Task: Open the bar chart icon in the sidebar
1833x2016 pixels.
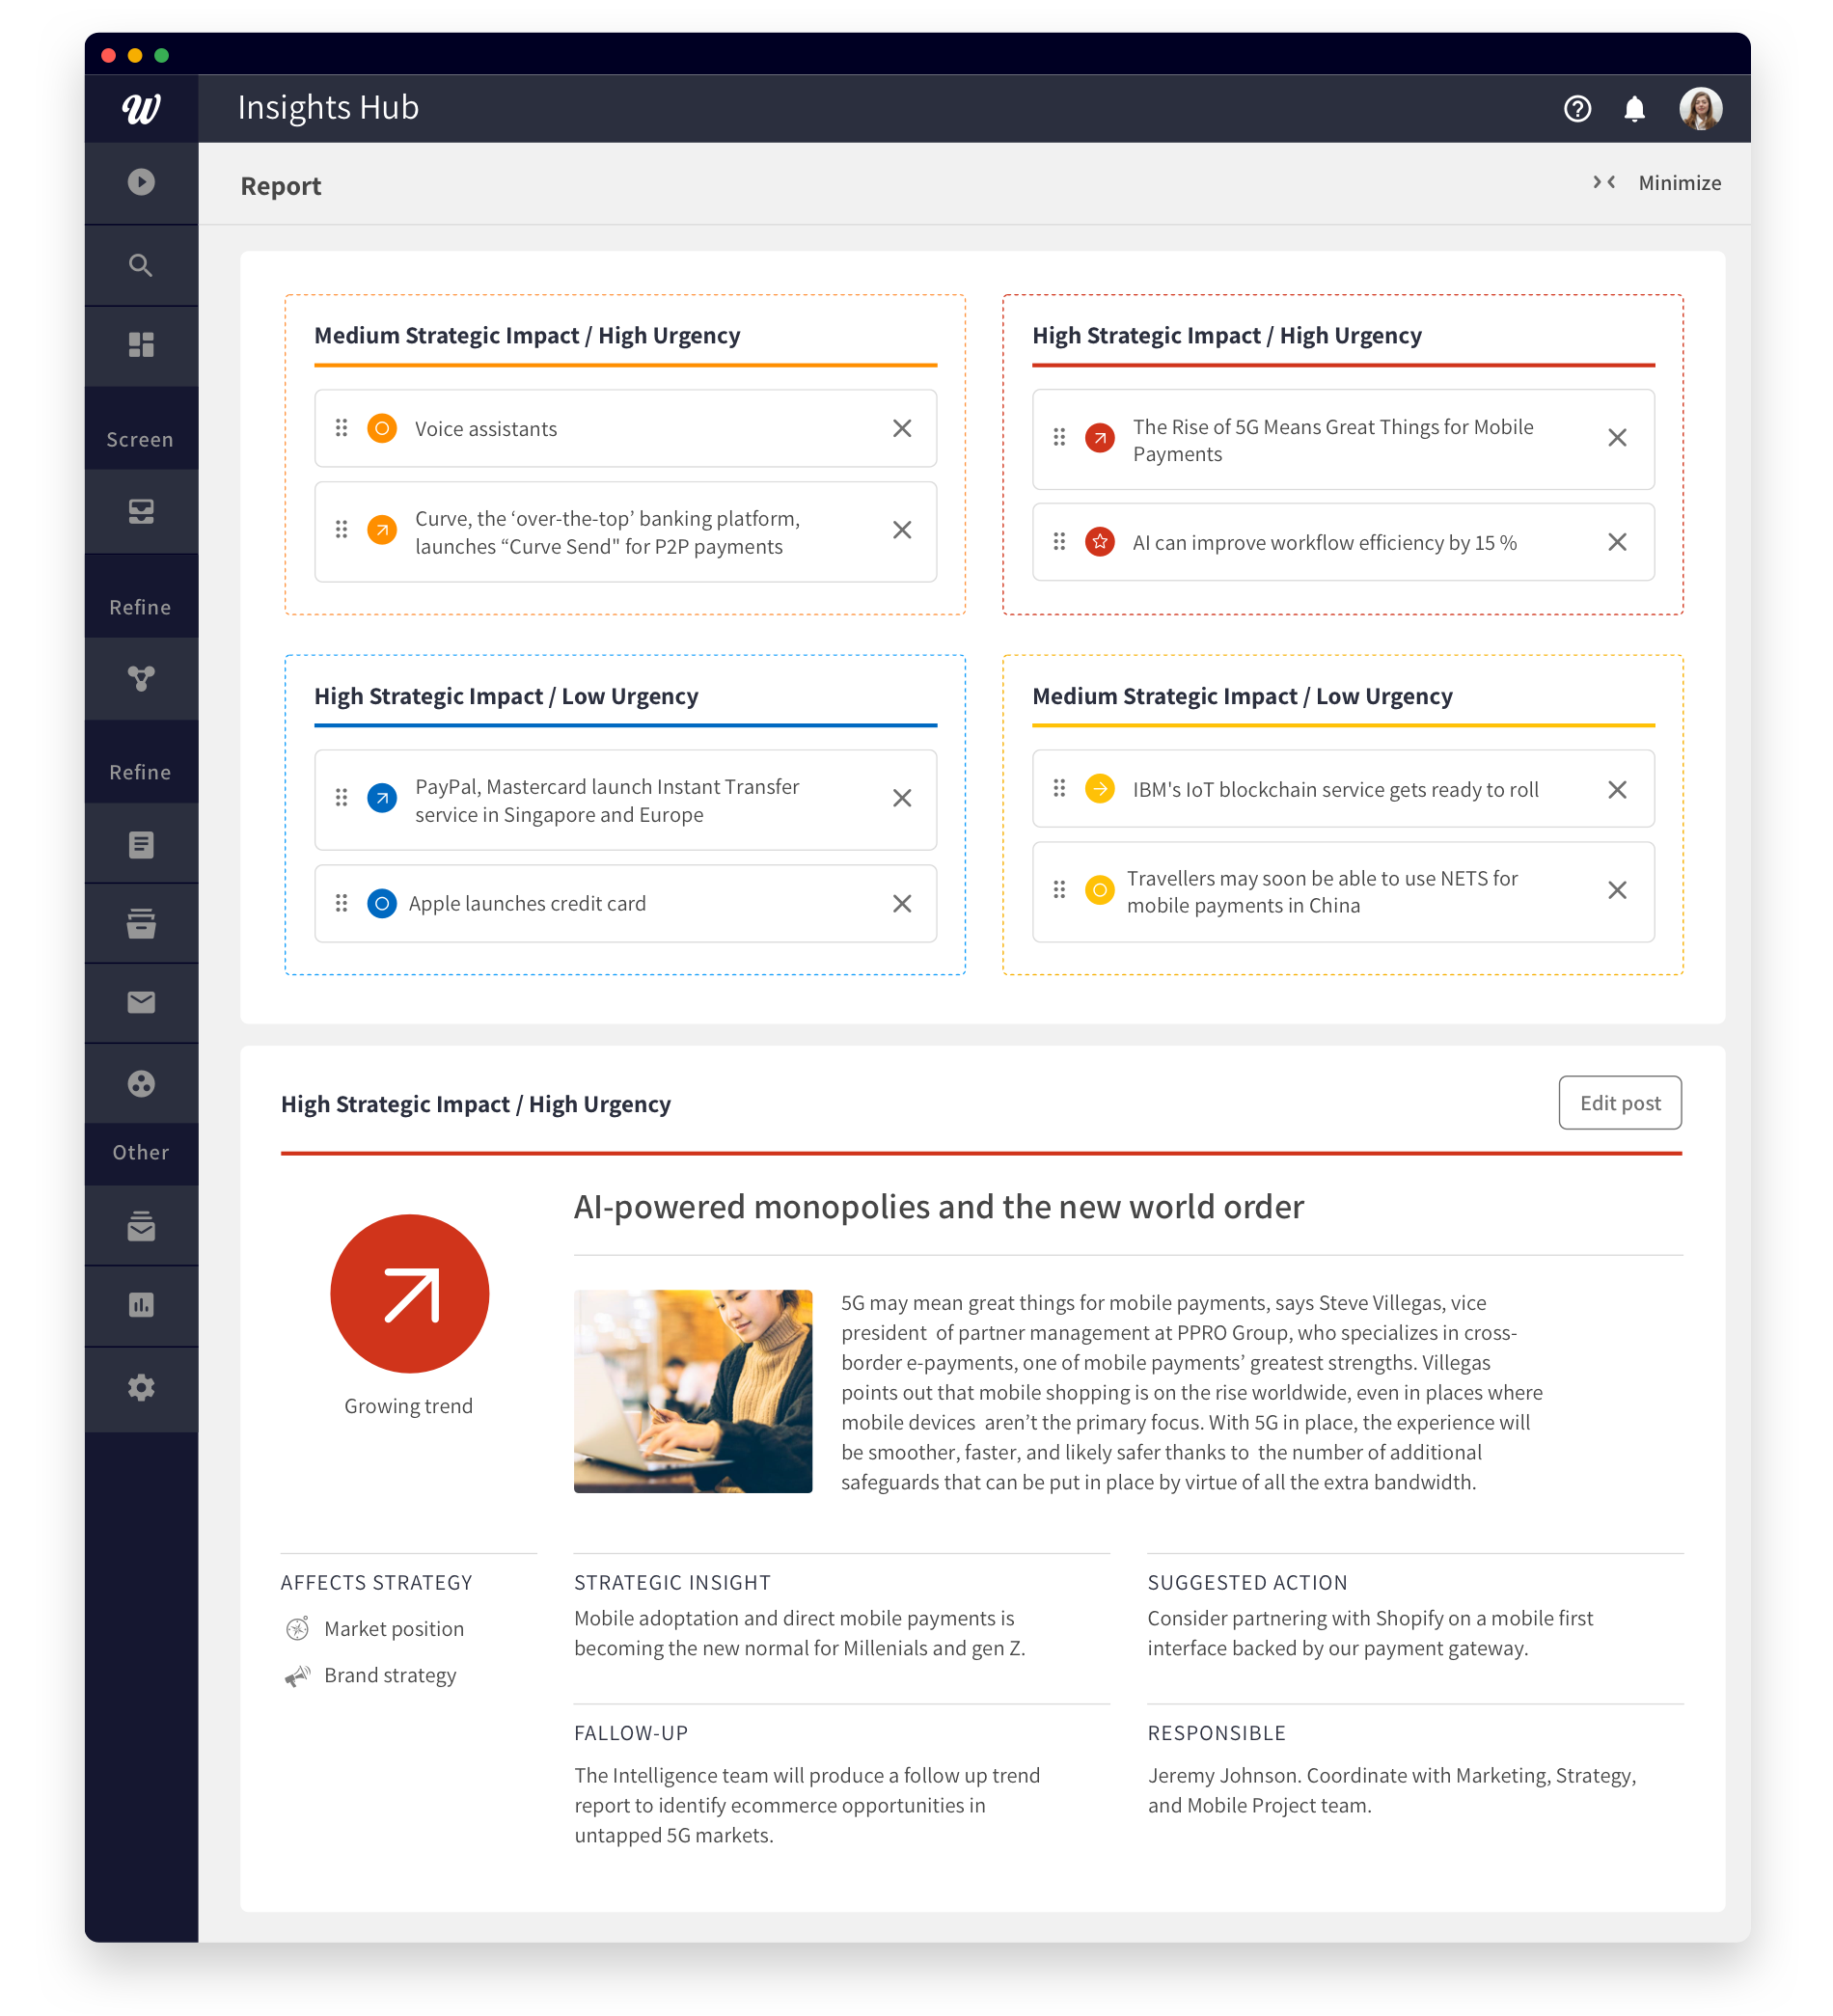Action: pos(141,1305)
